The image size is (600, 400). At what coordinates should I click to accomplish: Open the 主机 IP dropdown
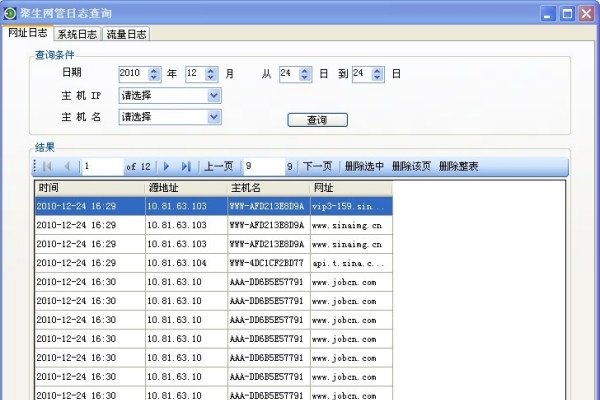(214, 95)
